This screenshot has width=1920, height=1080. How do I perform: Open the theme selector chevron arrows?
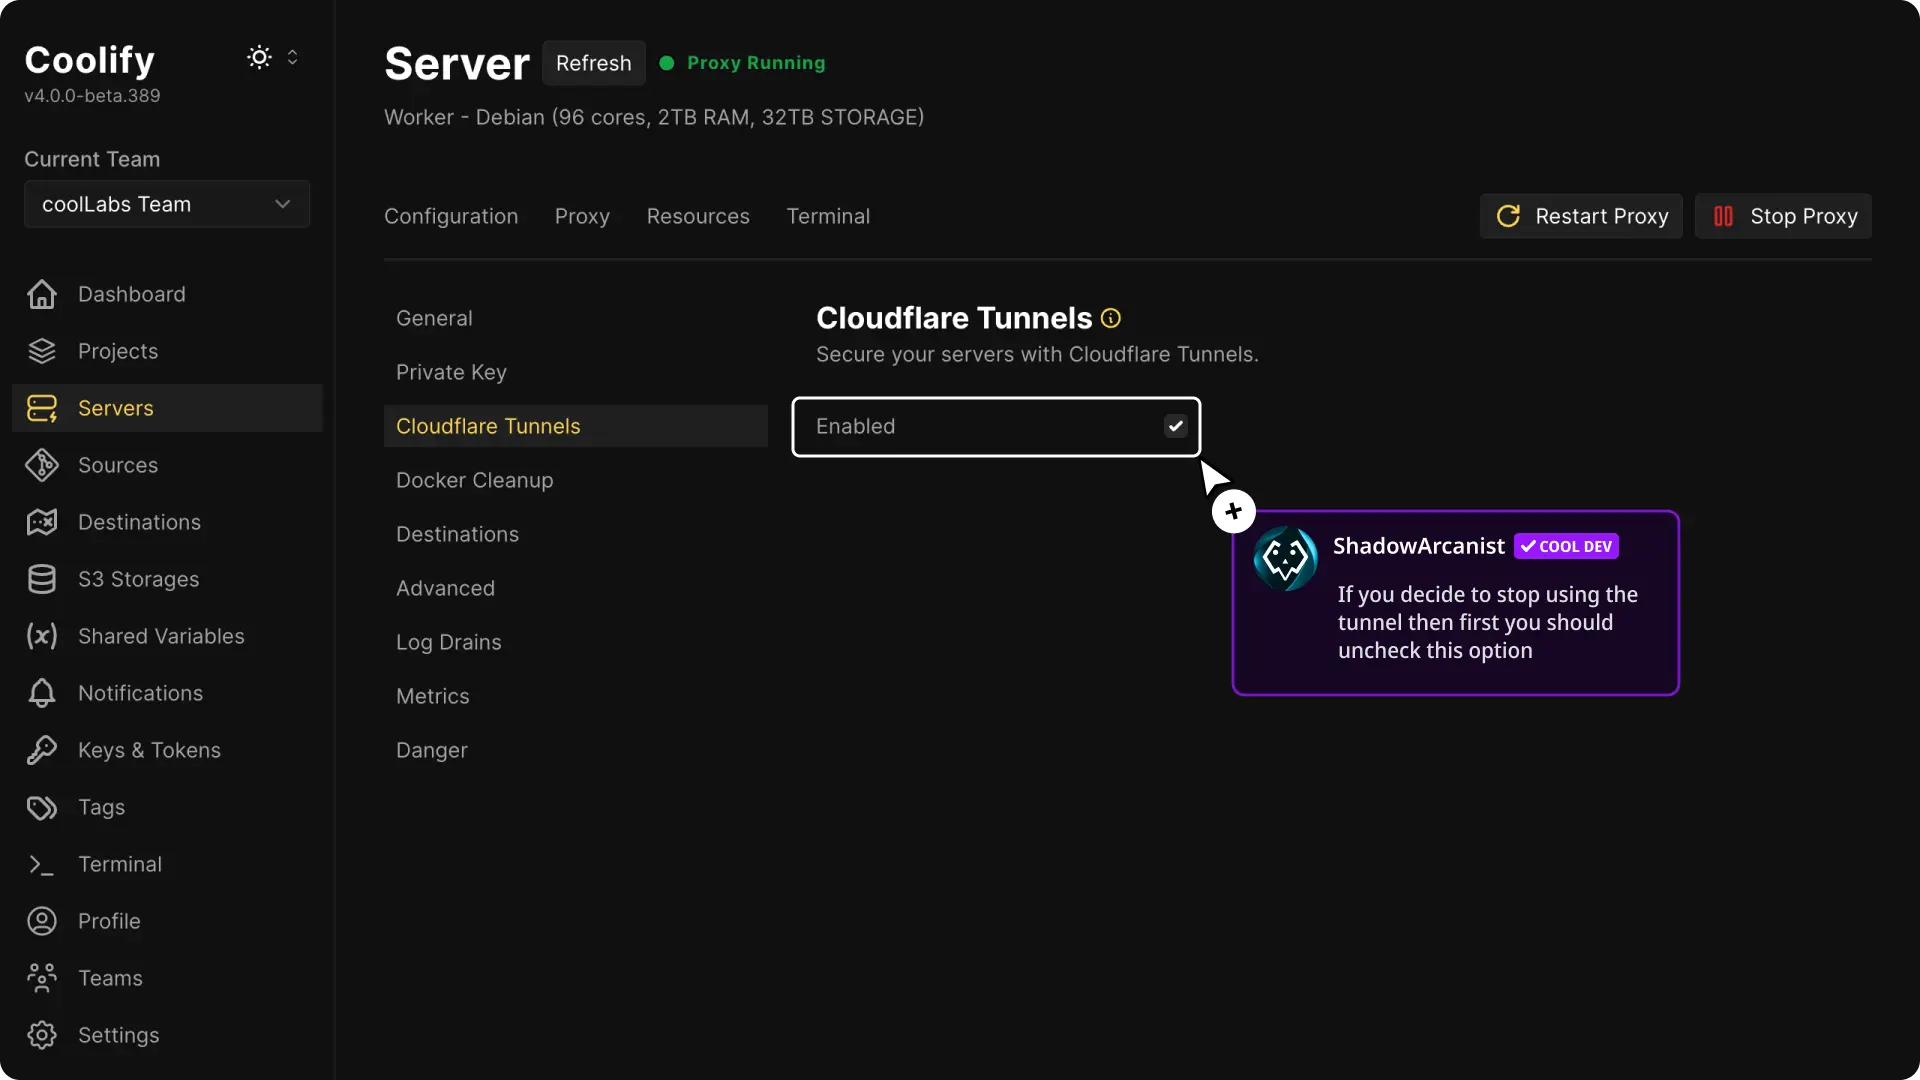293,57
